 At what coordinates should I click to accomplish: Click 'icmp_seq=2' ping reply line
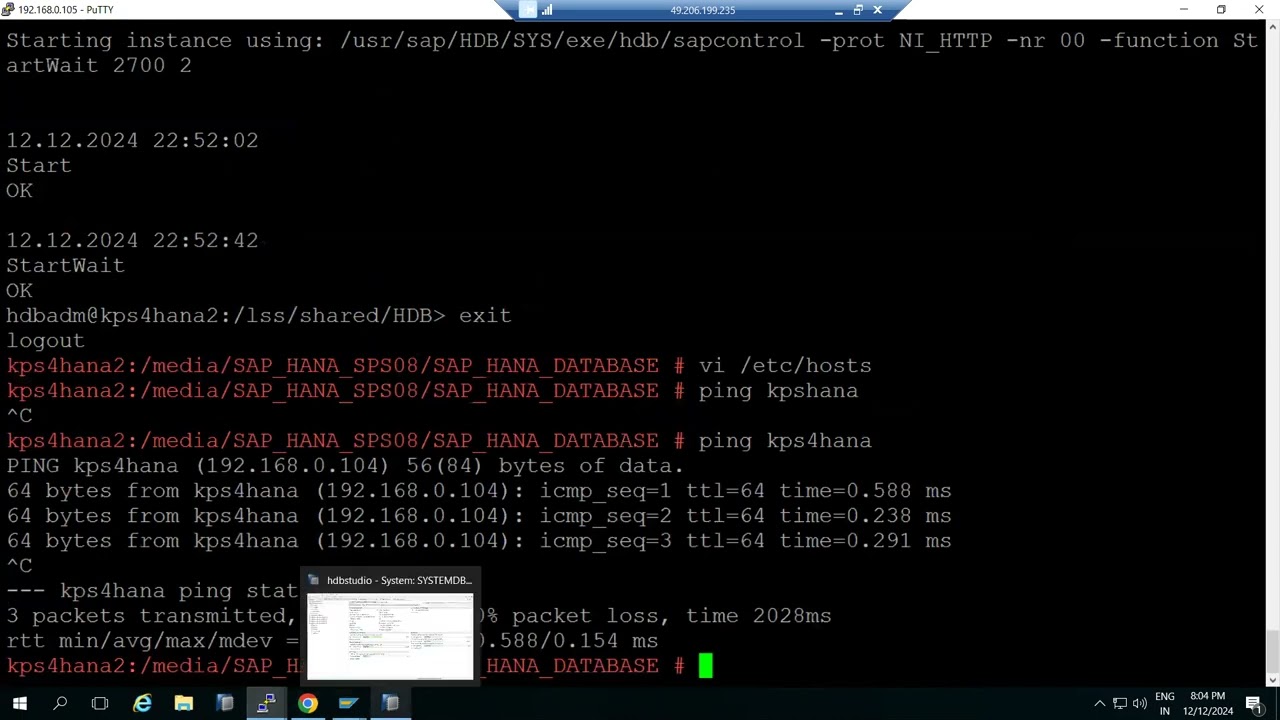(x=479, y=516)
